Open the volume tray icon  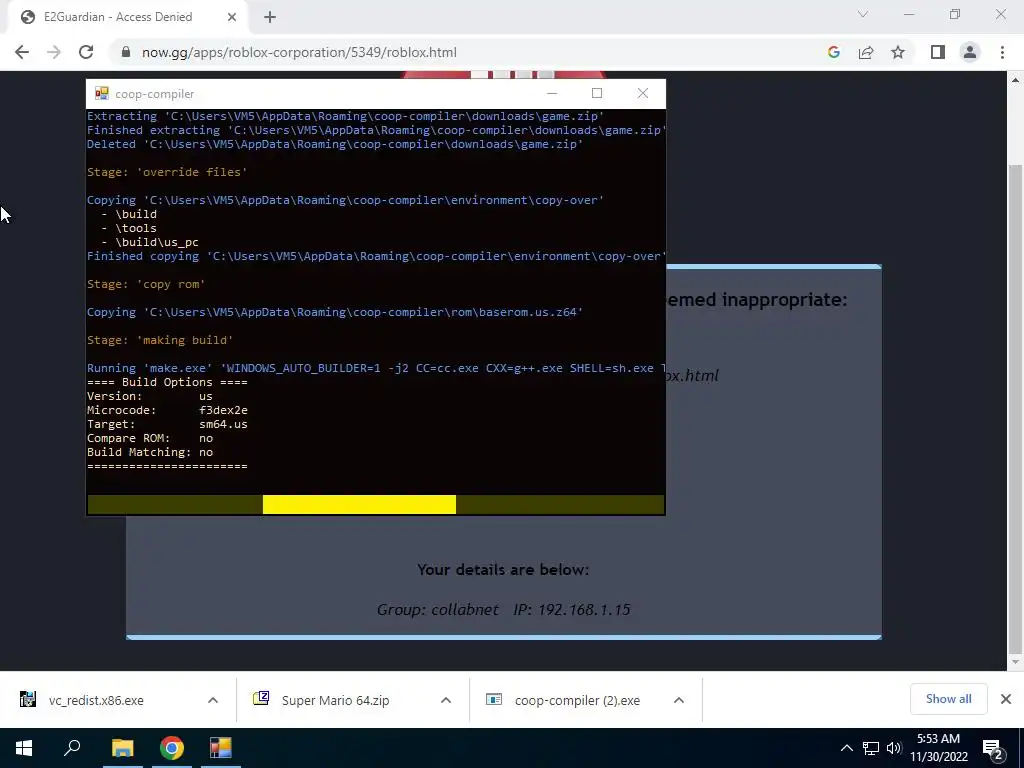pos(894,748)
